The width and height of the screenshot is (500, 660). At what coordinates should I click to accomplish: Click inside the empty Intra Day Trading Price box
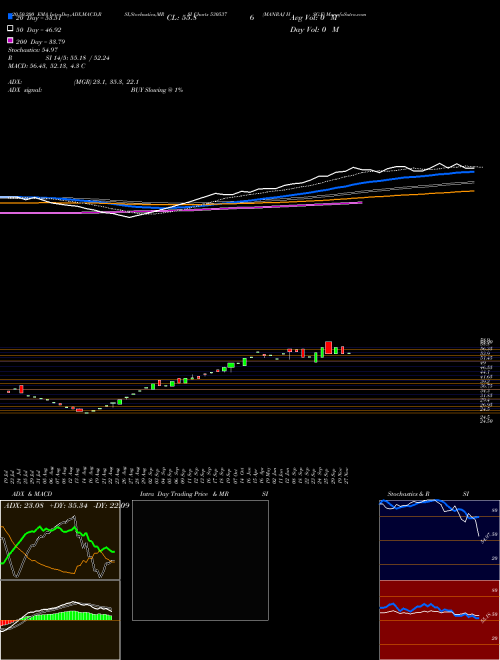200,560
